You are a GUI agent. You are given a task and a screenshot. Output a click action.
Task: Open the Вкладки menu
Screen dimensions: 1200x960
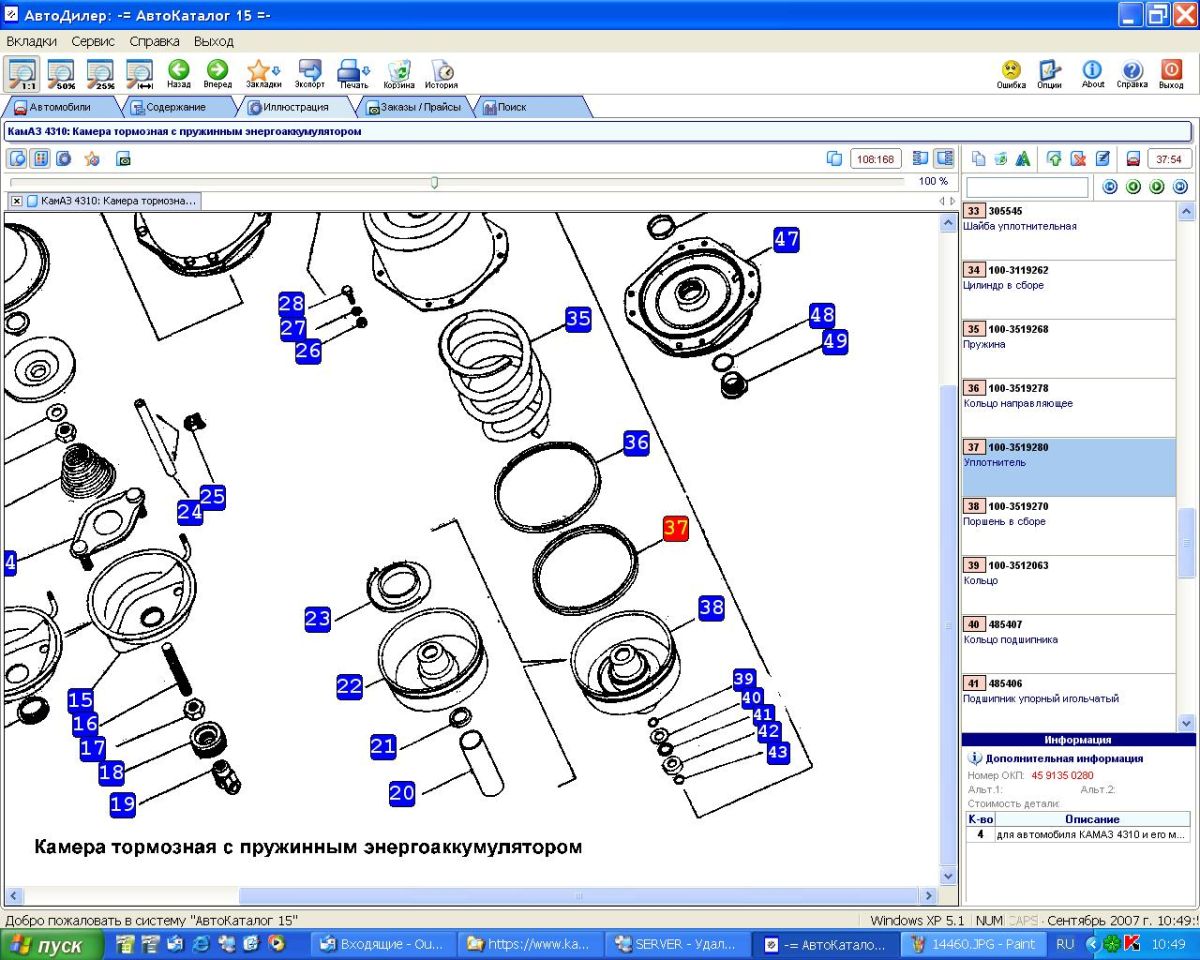coord(31,41)
